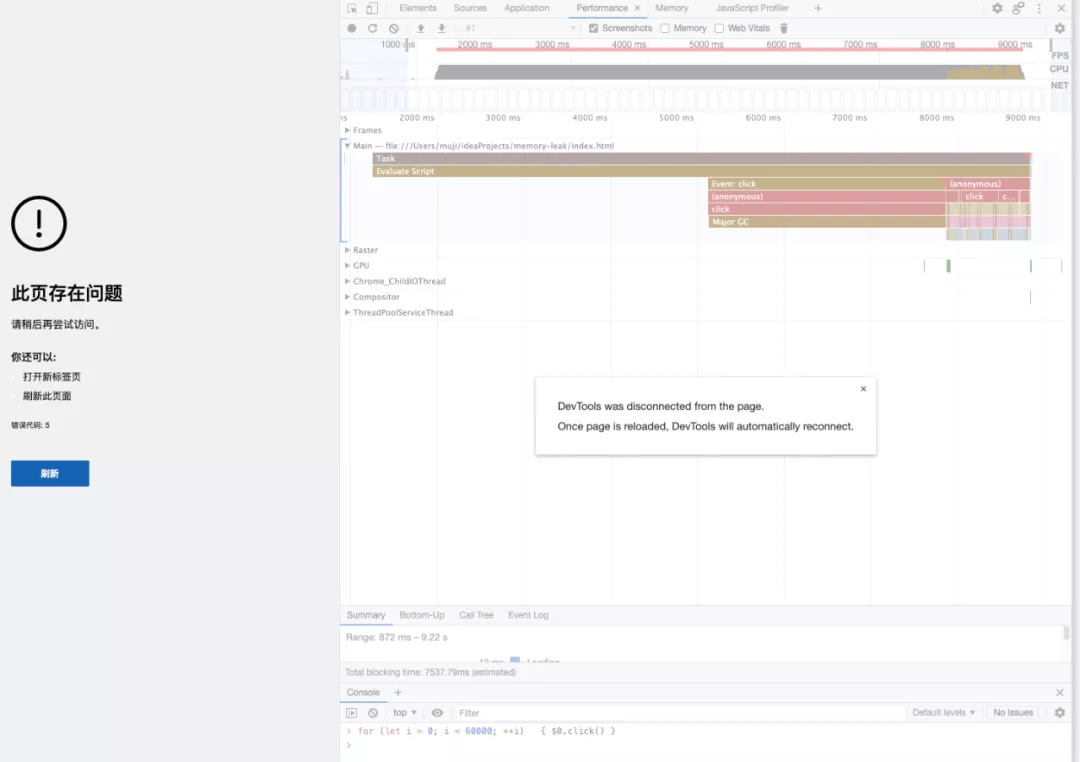Screen dimensions: 1080x762
Task: Save the profile with the download icon
Action: tap(442, 28)
